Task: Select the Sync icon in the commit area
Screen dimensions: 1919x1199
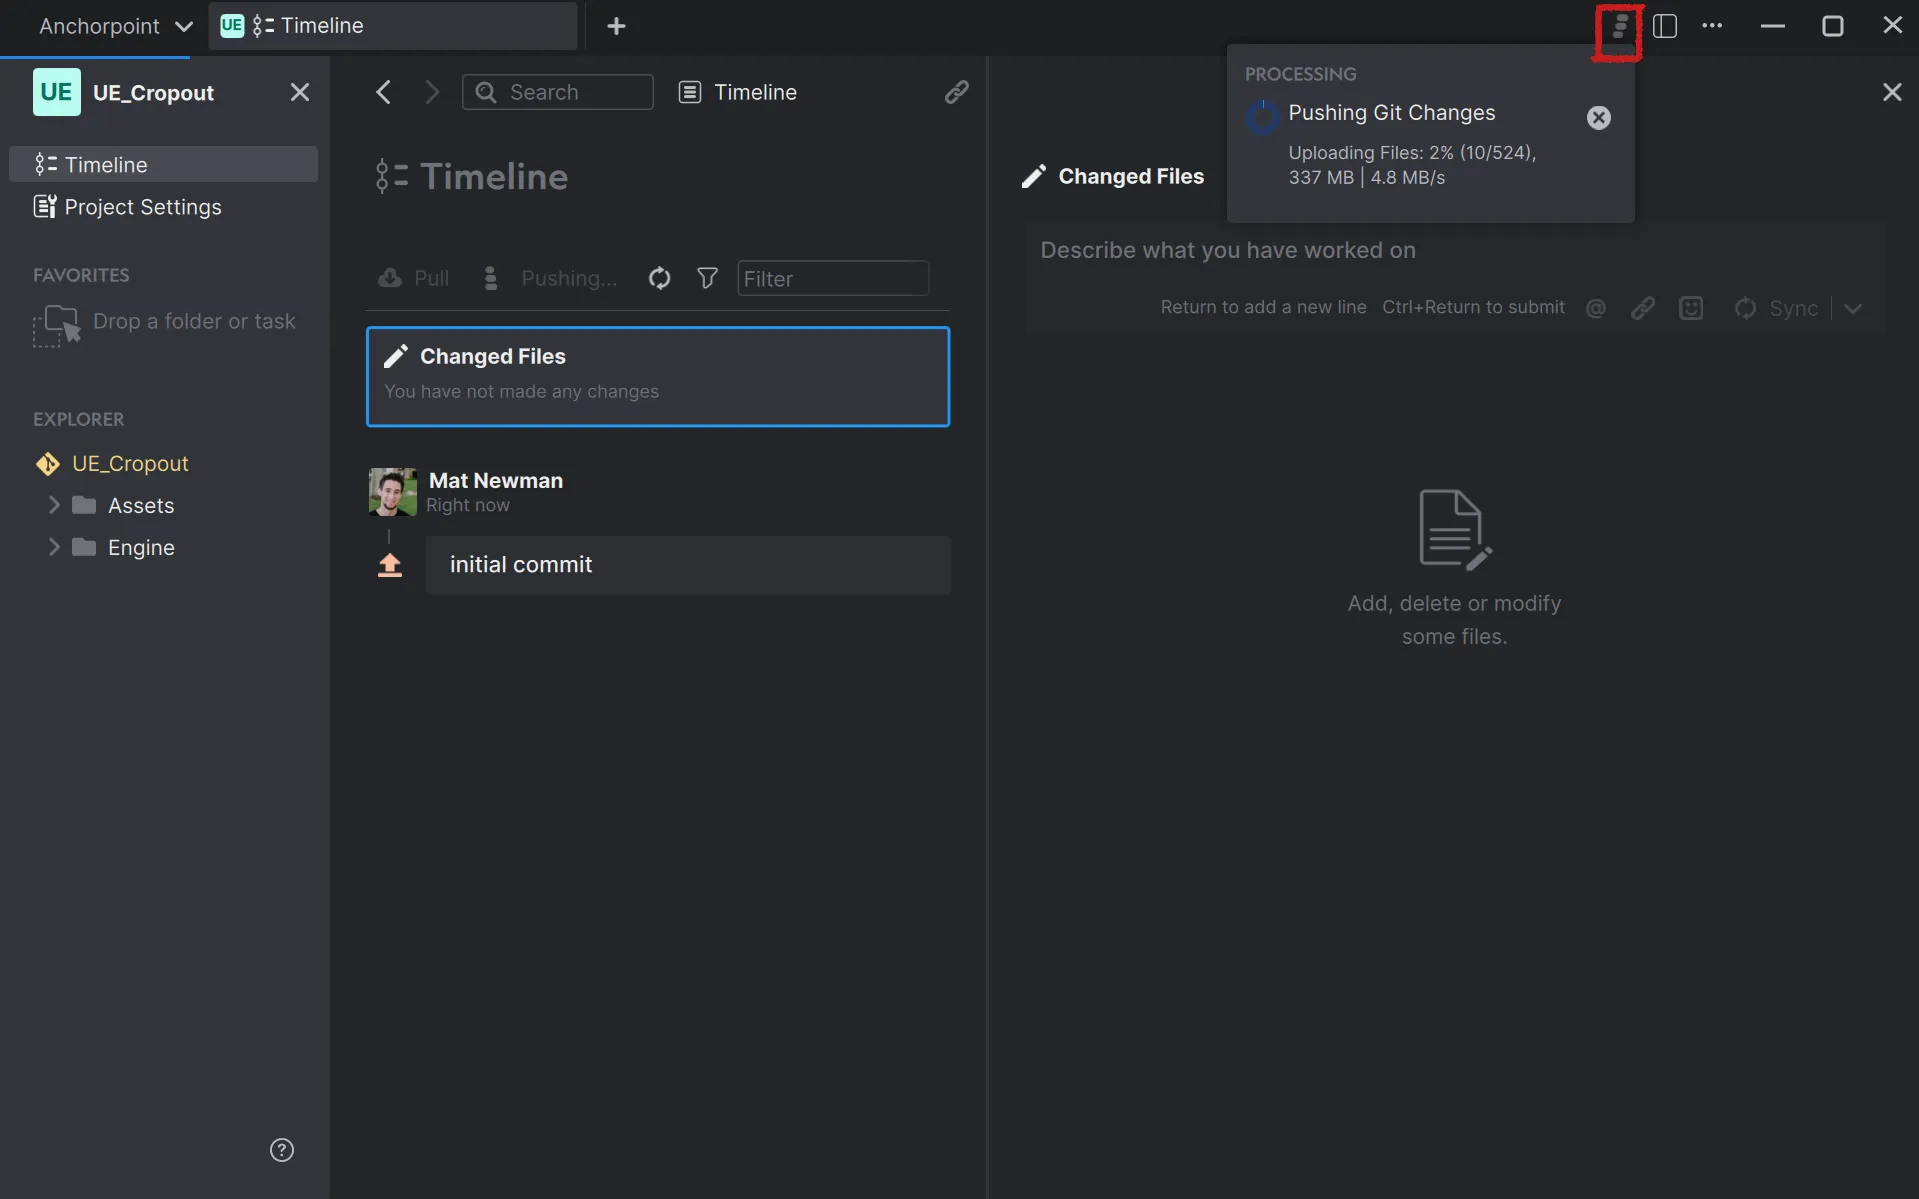Action: click(x=1744, y=308)
